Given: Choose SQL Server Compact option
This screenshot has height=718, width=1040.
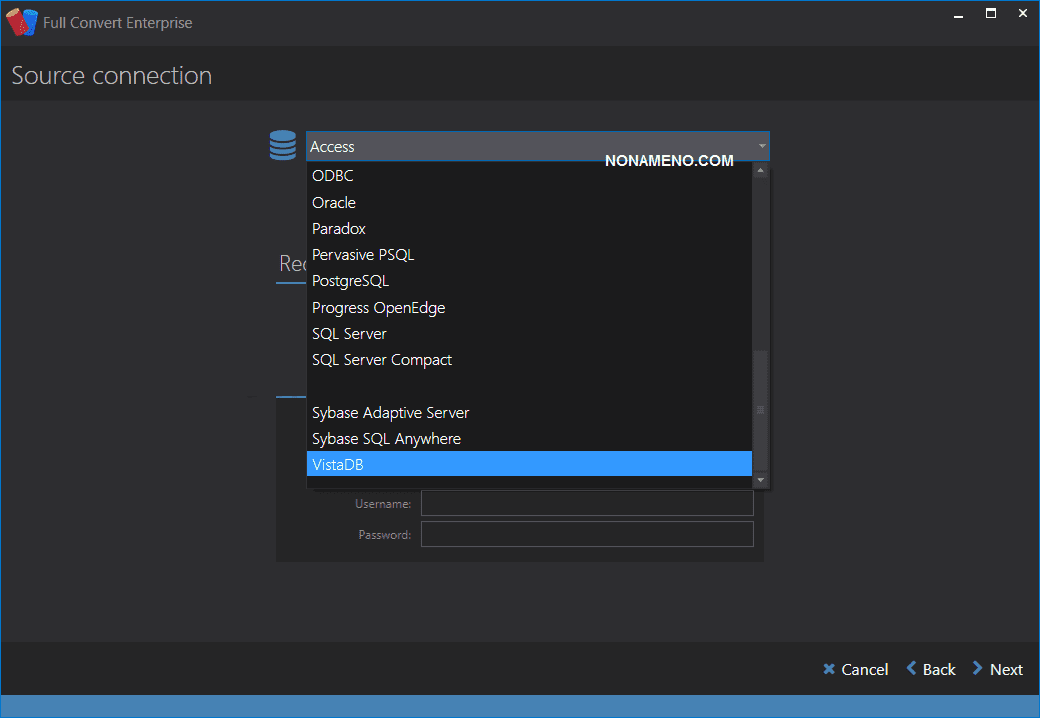Looking at the screenshot, I should pyautogui.click(x=382, y=360).
